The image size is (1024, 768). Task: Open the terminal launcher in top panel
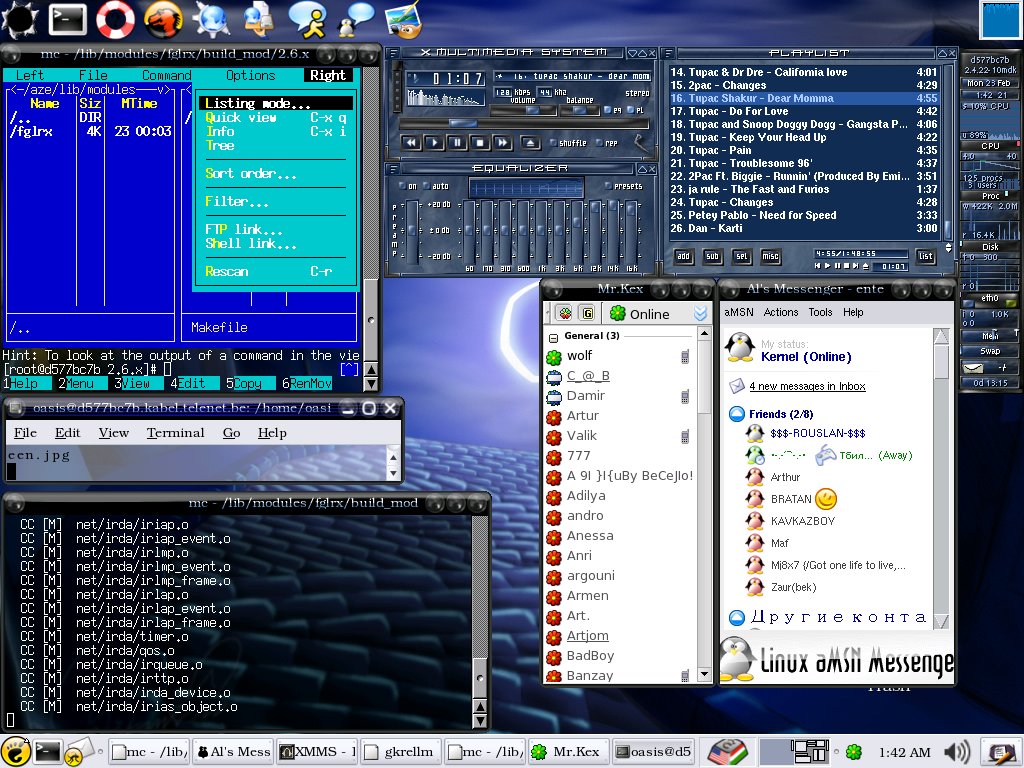[68, 19]
